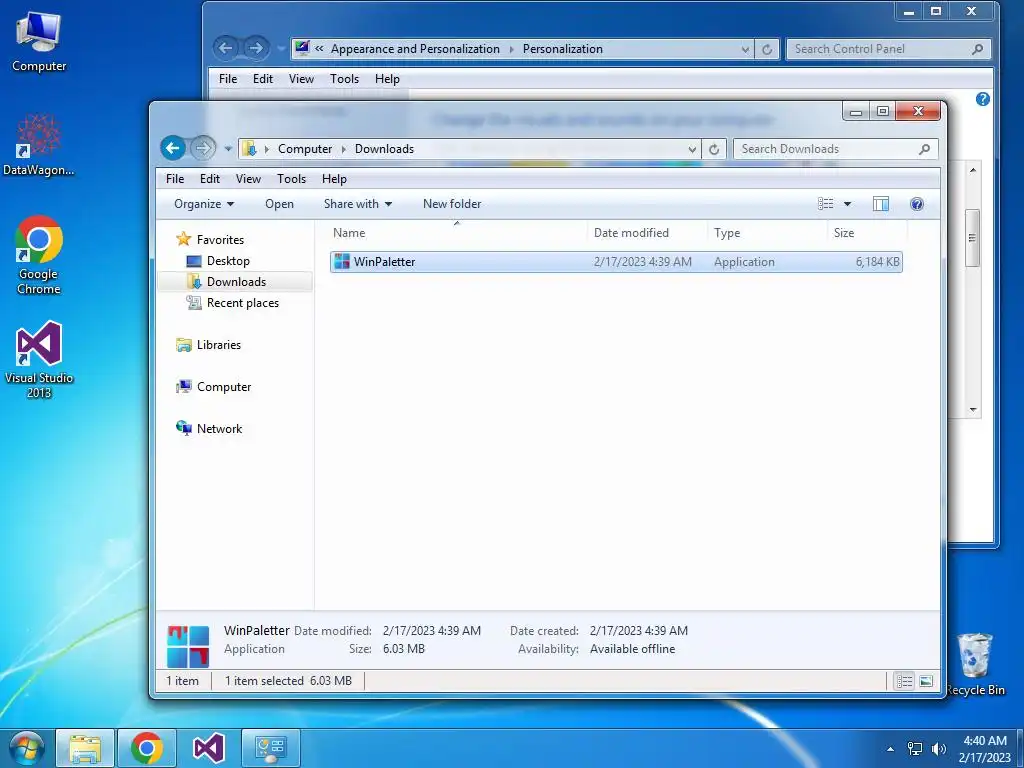Sort by Type column header
This screenshot has height=768, width=1024.
(767, 232)
